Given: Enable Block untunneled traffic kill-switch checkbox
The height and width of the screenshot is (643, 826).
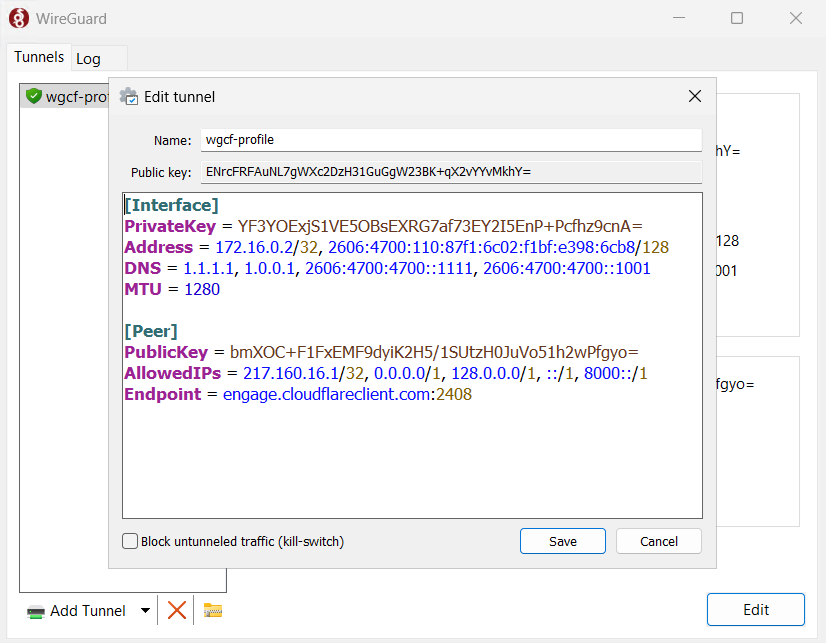Looking at the screenshot, I should click(130, 541).
